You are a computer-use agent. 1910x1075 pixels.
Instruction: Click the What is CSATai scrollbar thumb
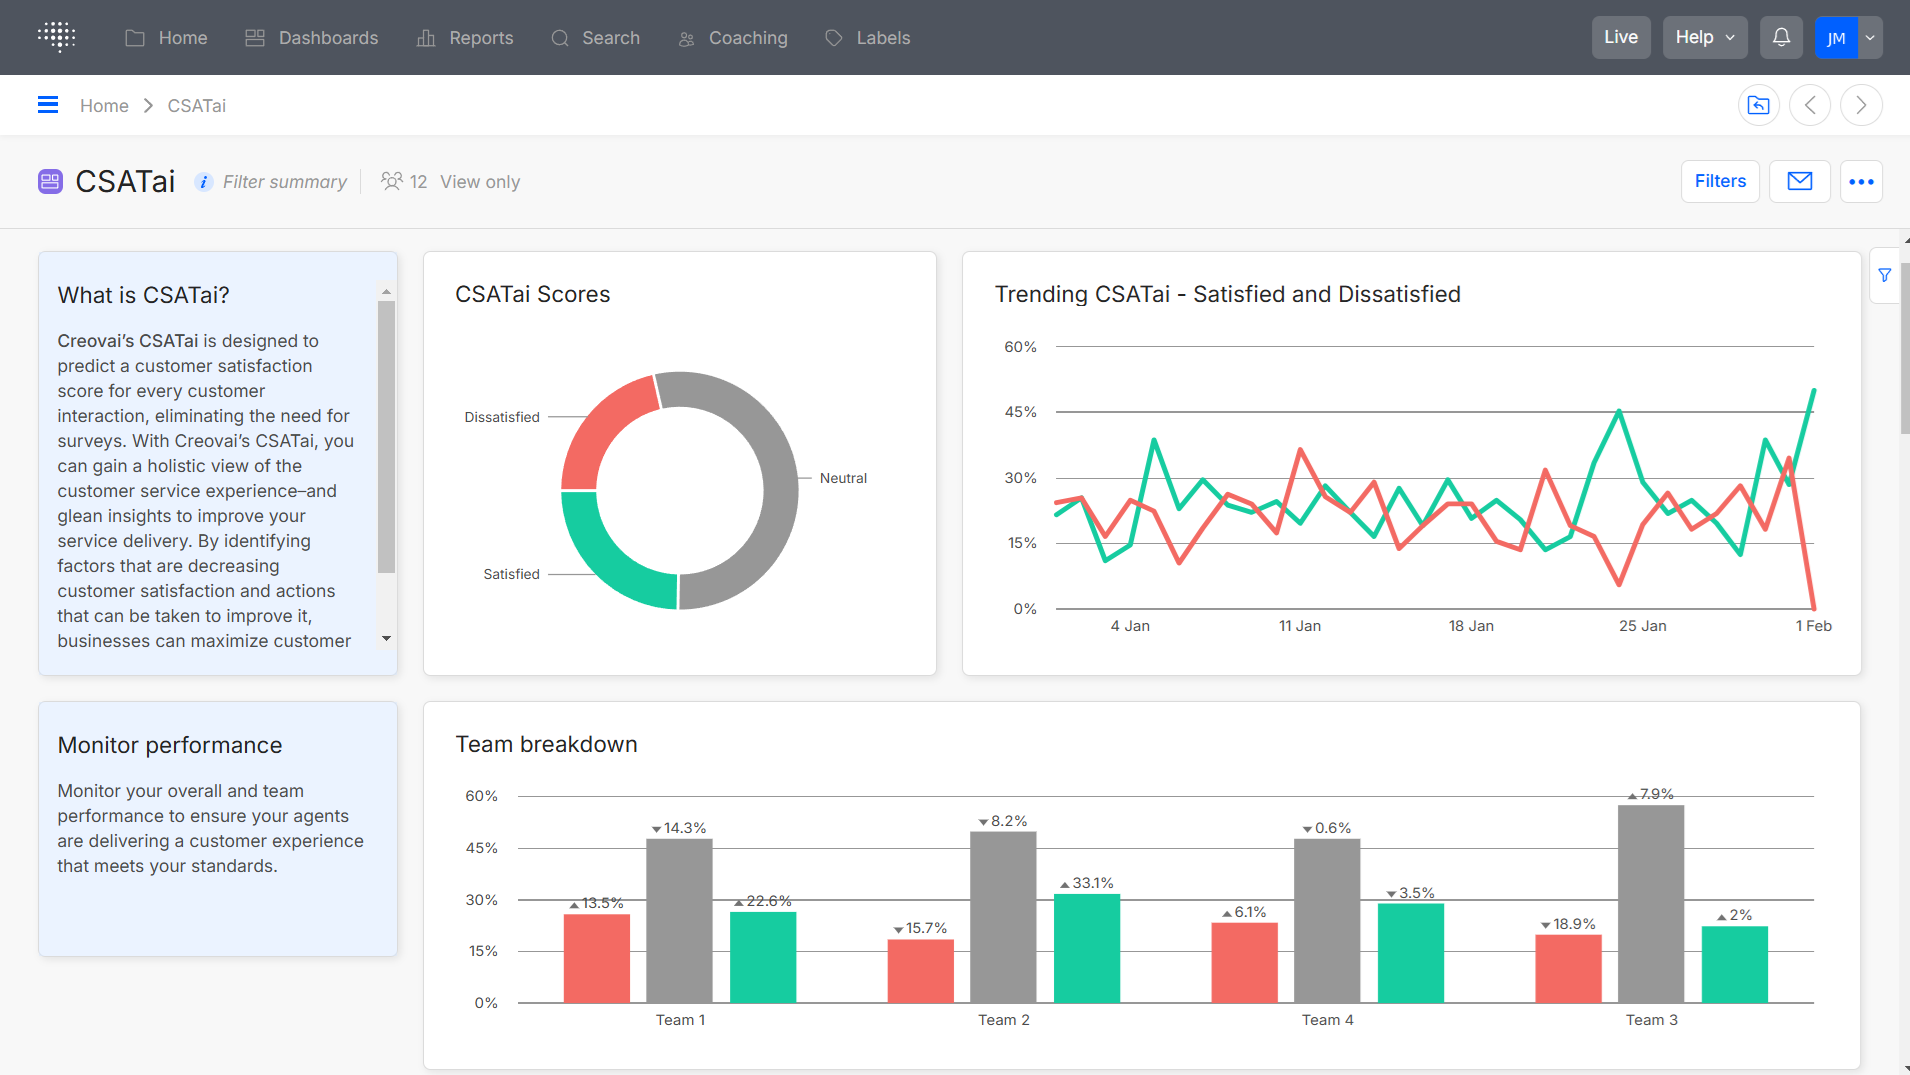(386, 437)
